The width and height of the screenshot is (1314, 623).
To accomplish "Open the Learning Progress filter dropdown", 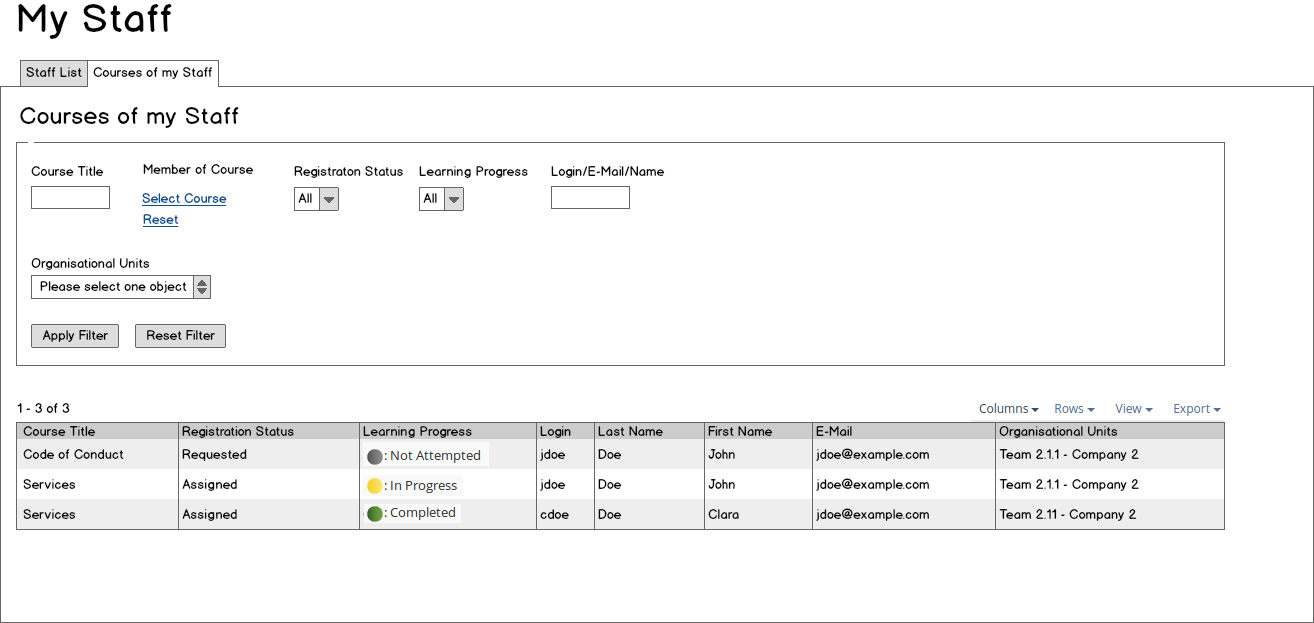I will click(441, 199).
